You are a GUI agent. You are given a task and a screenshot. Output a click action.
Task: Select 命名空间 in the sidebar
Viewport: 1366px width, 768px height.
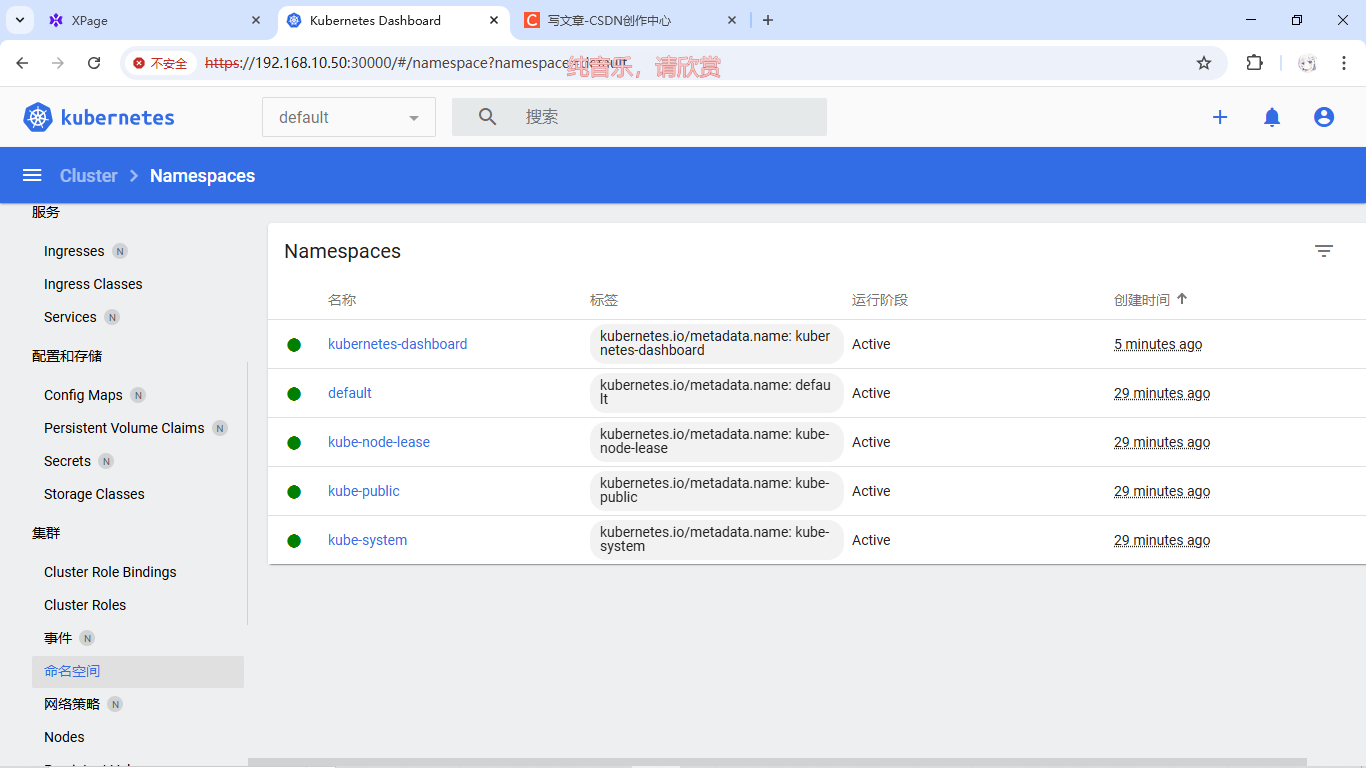[138, 671]
